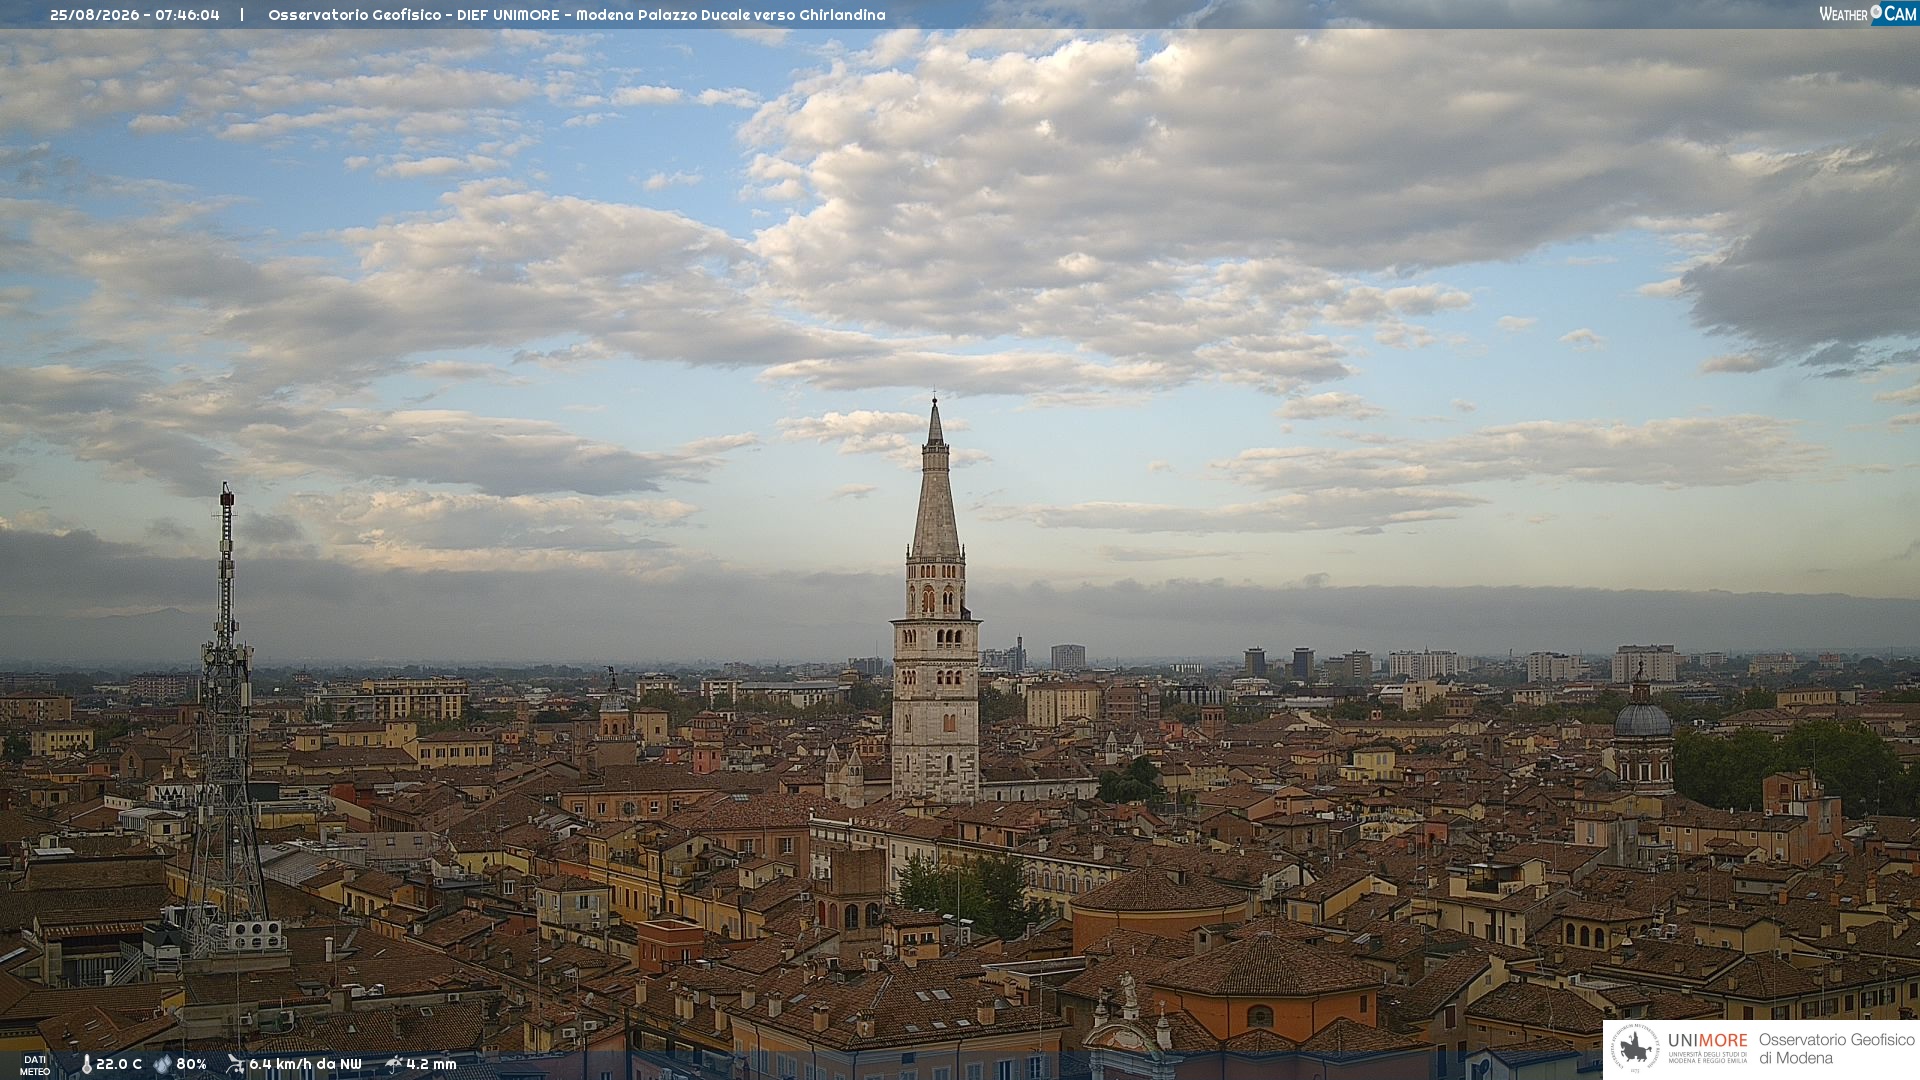Click the 4.2 mm rainfall value
This screenshot has width=1920, height=1080.
[x=431, y=1064]
